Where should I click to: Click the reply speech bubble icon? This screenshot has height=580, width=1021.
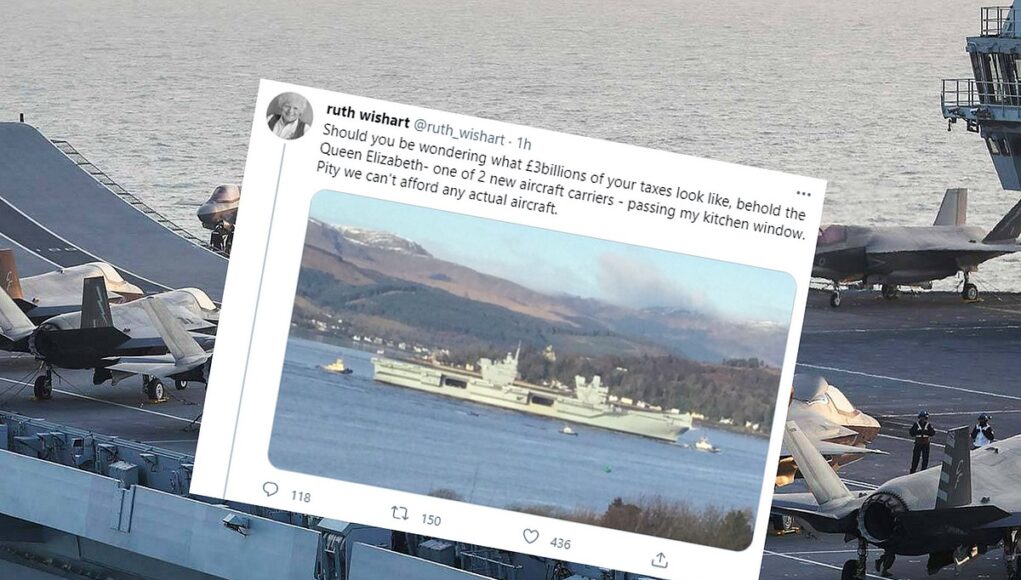point(270,489)
